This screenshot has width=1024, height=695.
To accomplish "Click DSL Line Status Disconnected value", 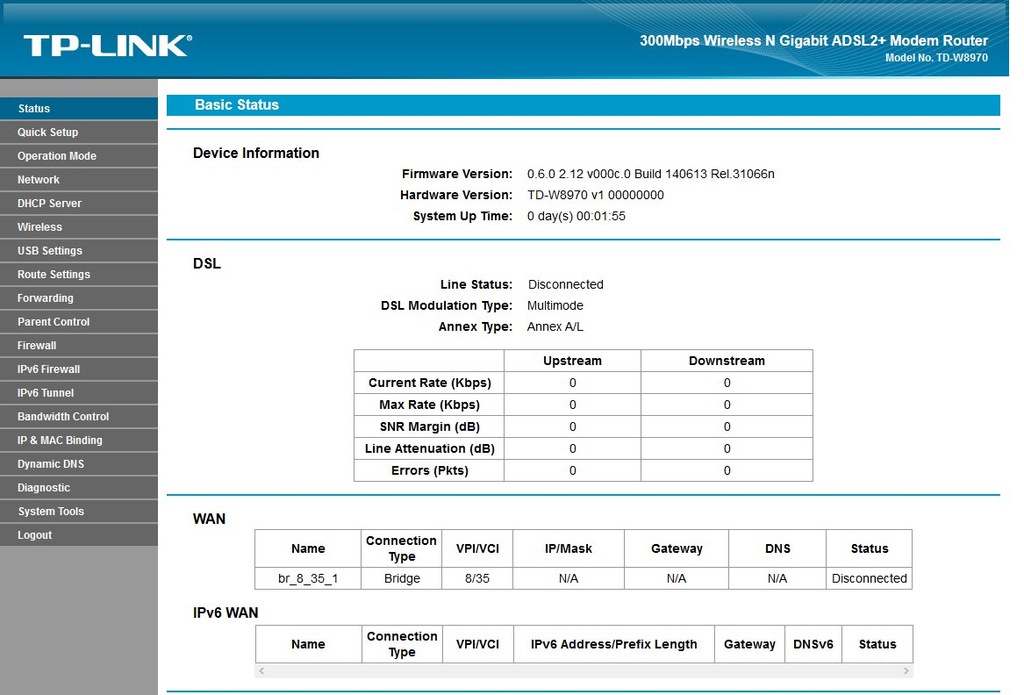I will tap(566, 285).
